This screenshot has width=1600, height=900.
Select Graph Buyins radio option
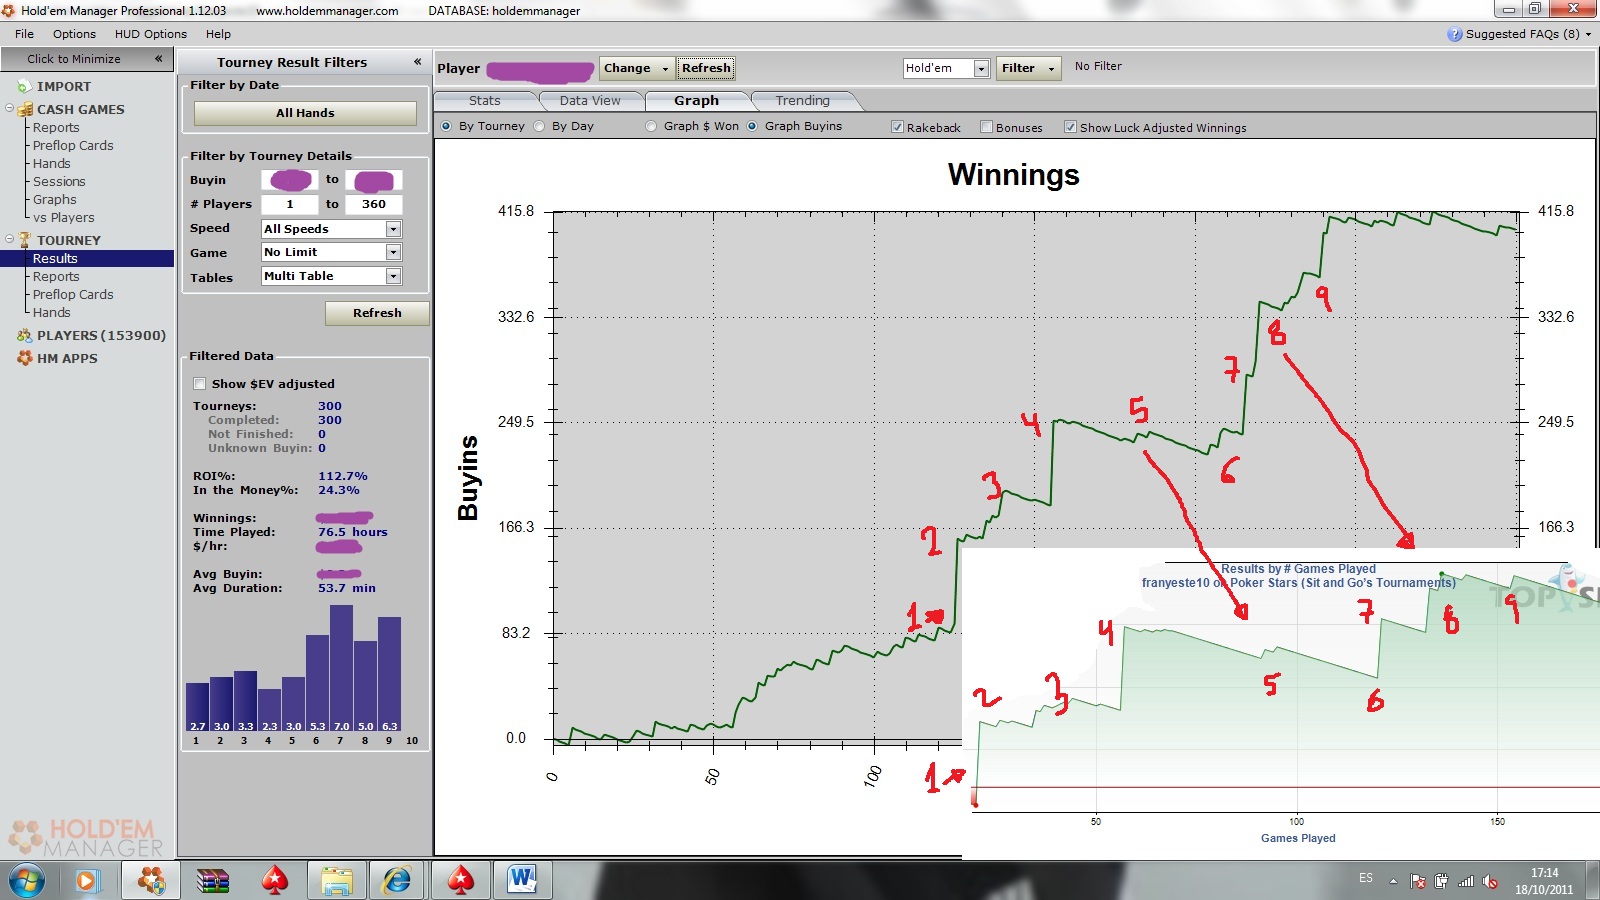coord(752,126)
